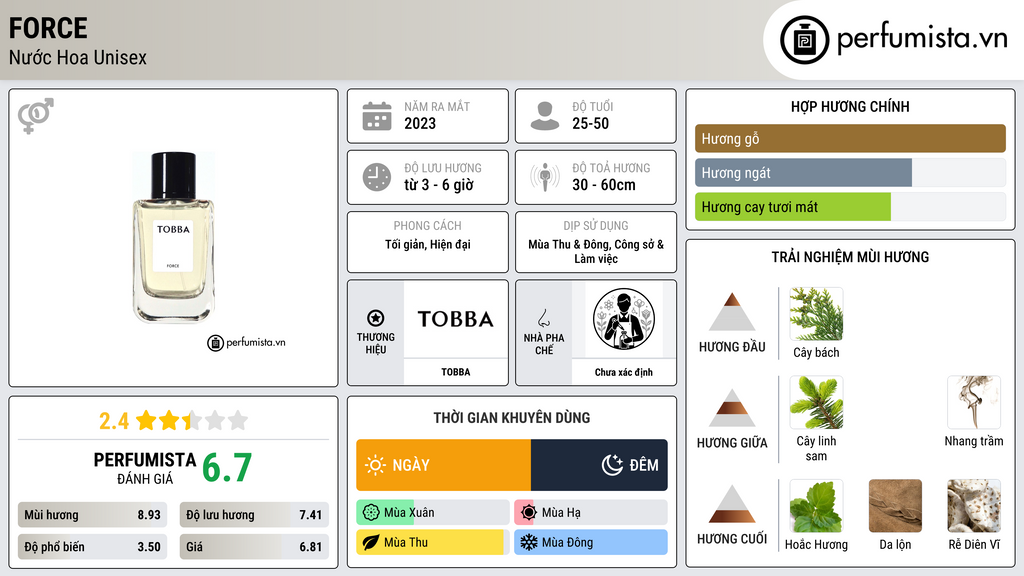The height and width of the screenshot is (576, 1024).
Task: Click the perfumista.vn caption under the bottle
Action: pyautogui.click(x=246, y=342)
